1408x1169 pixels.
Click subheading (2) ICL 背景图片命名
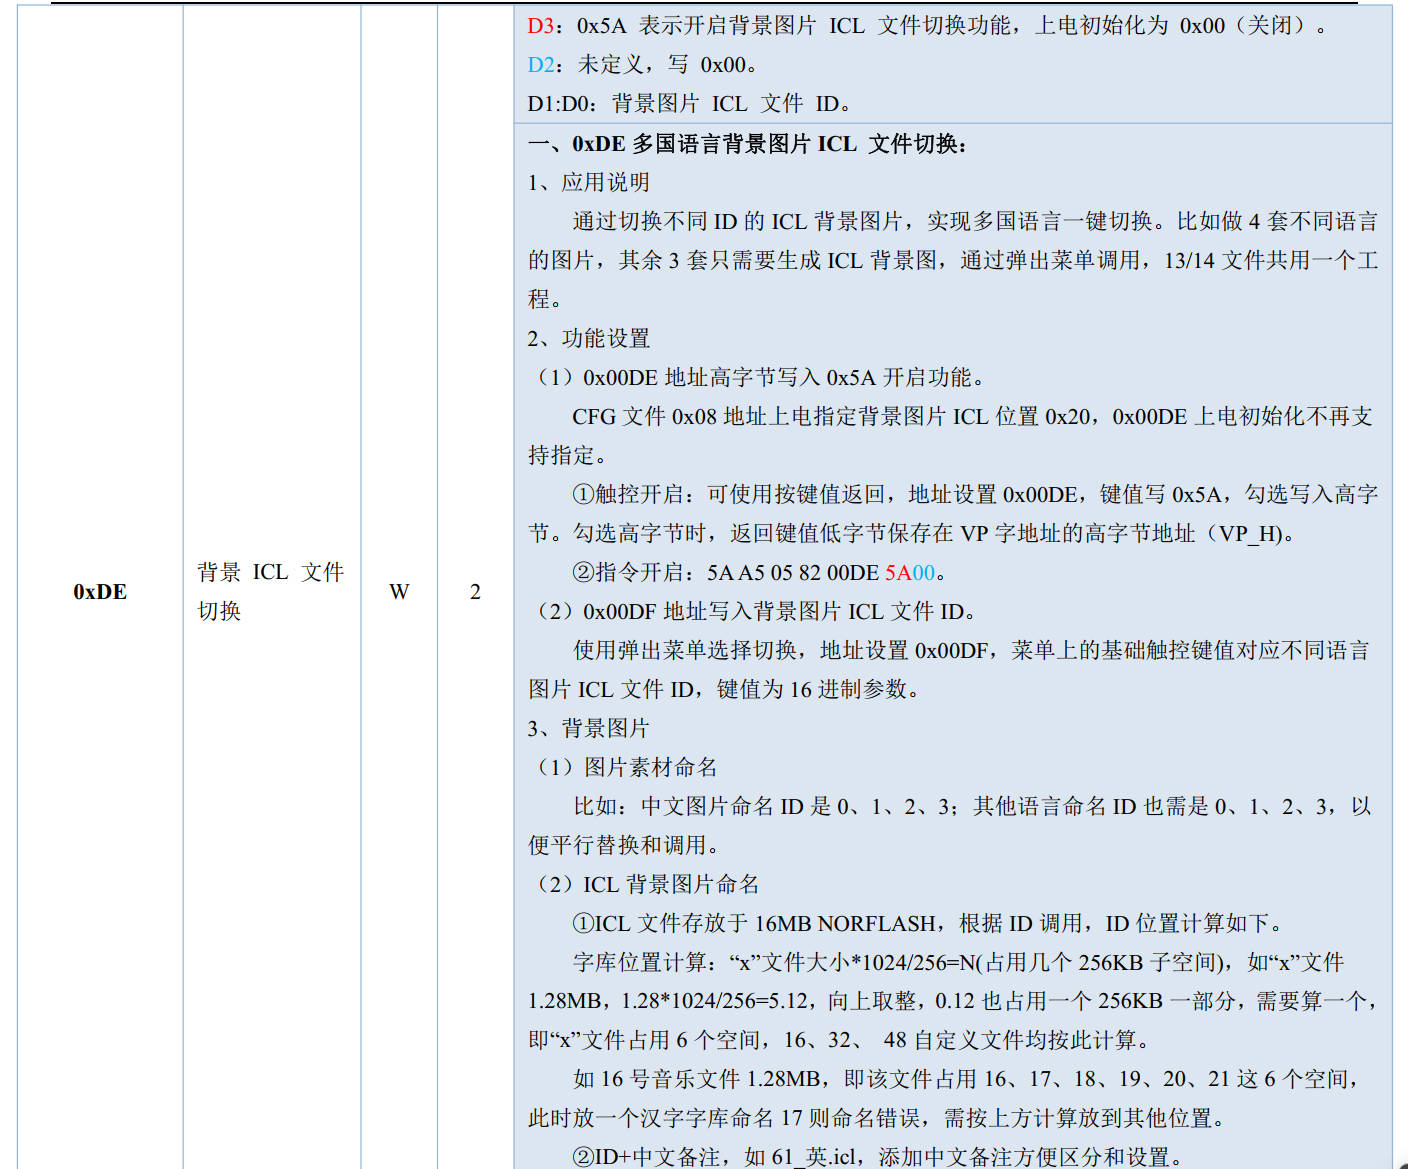pos(648,885)
